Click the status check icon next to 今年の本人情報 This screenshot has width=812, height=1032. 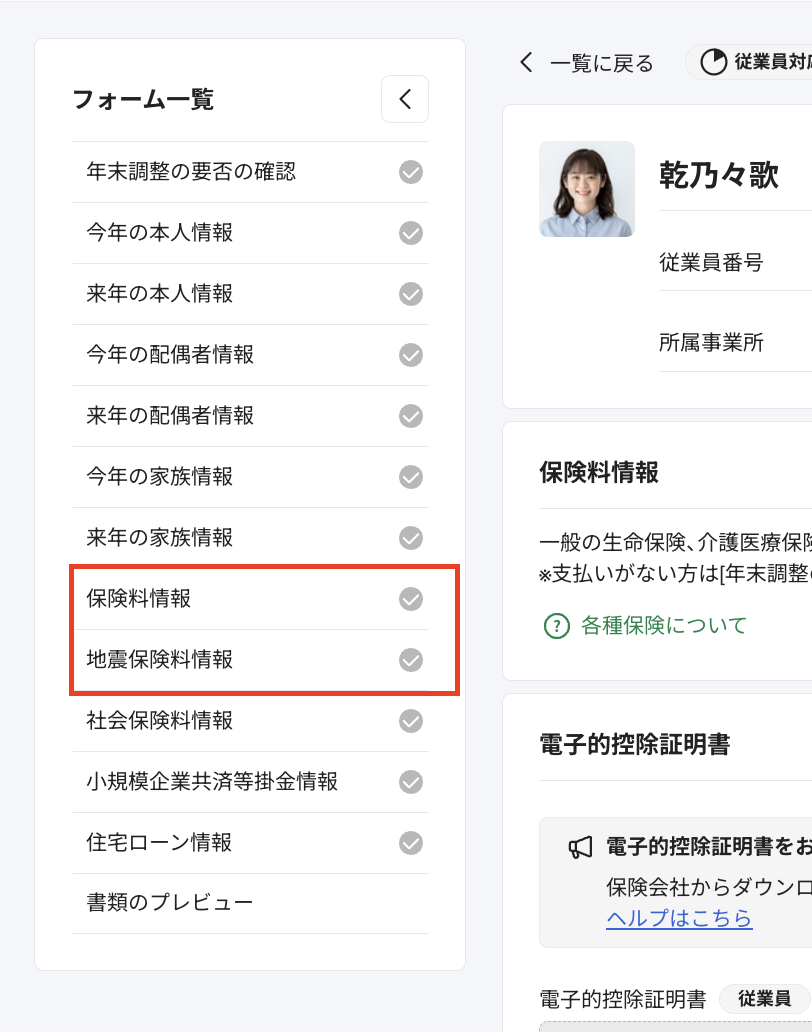point(410,232)
